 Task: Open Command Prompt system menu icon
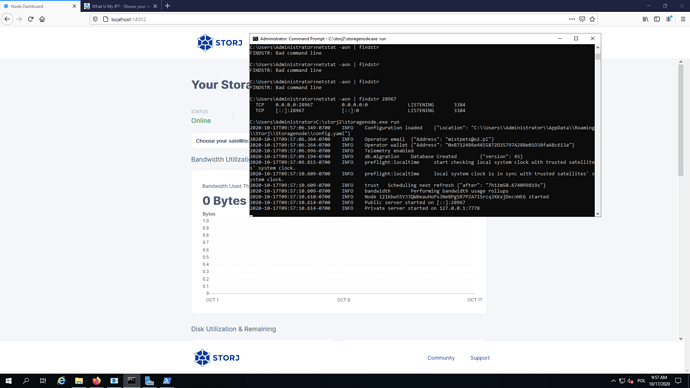[255, 39]
